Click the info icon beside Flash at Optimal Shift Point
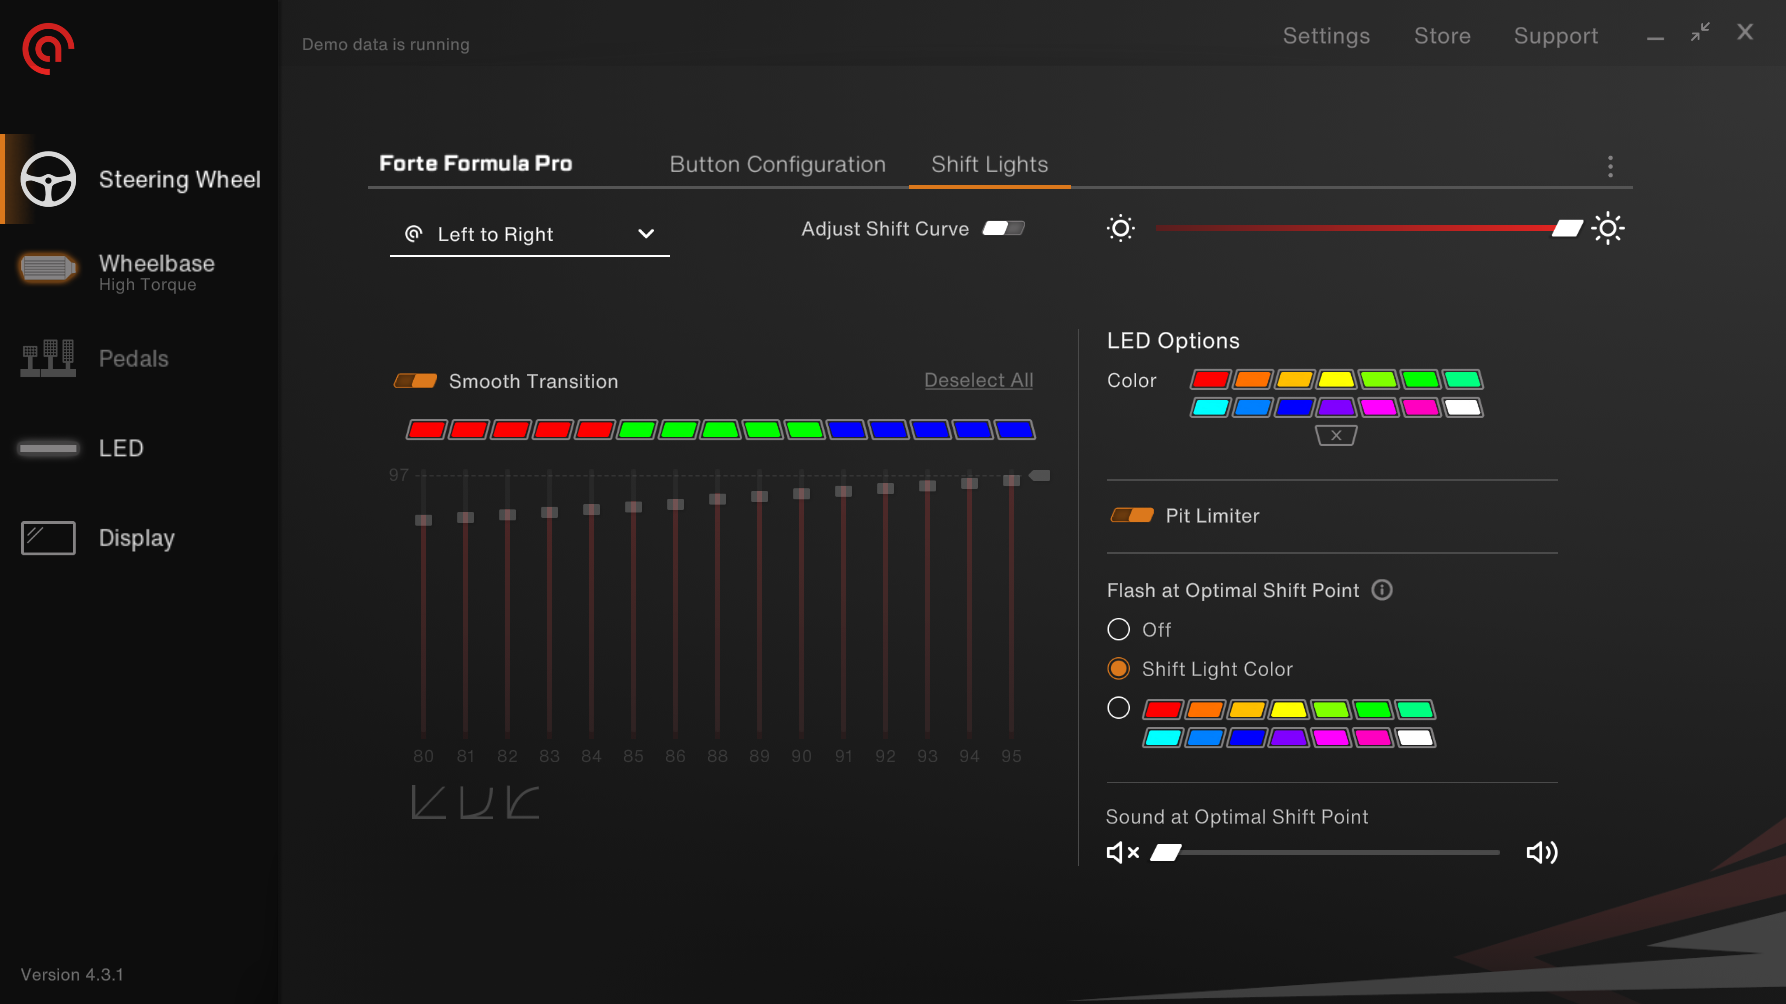Image resolution: width=1786 pixels, height=1004 pixels. point(1382,590)
